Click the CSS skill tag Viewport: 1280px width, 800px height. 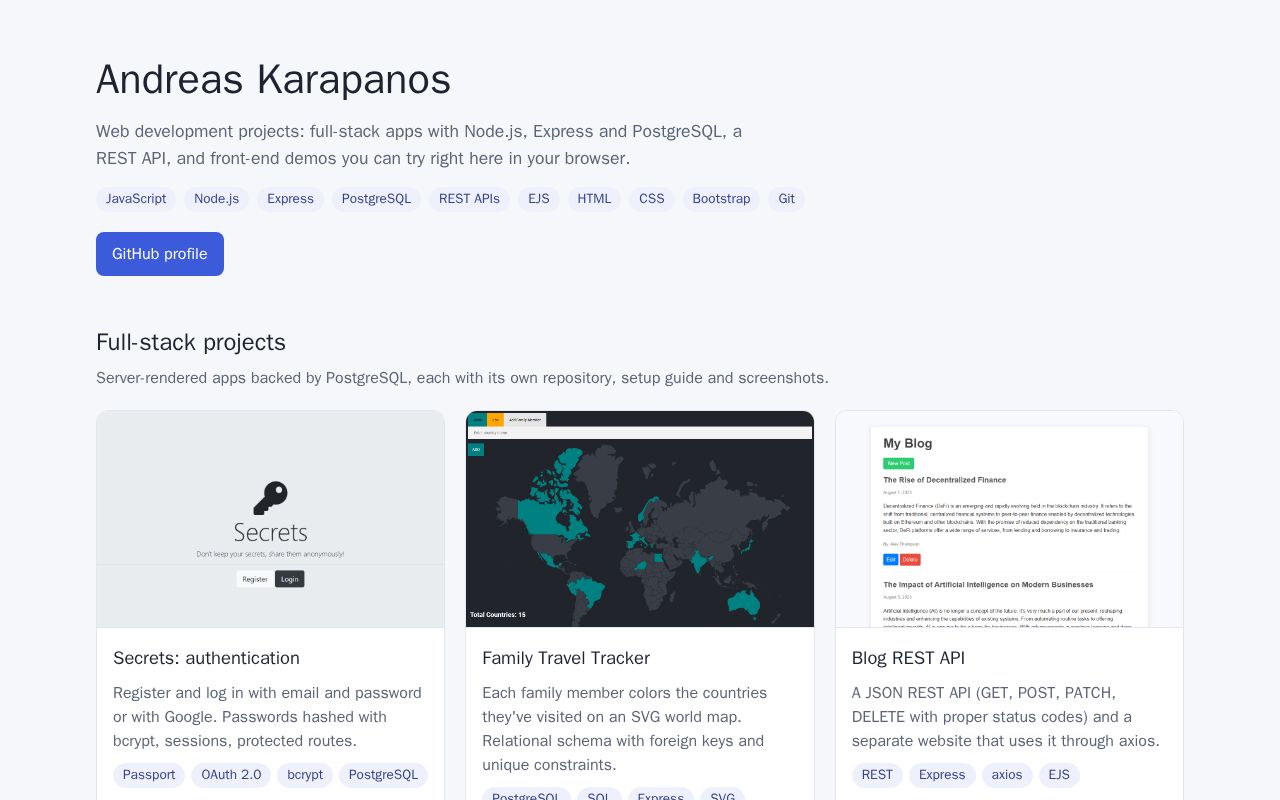652,199
